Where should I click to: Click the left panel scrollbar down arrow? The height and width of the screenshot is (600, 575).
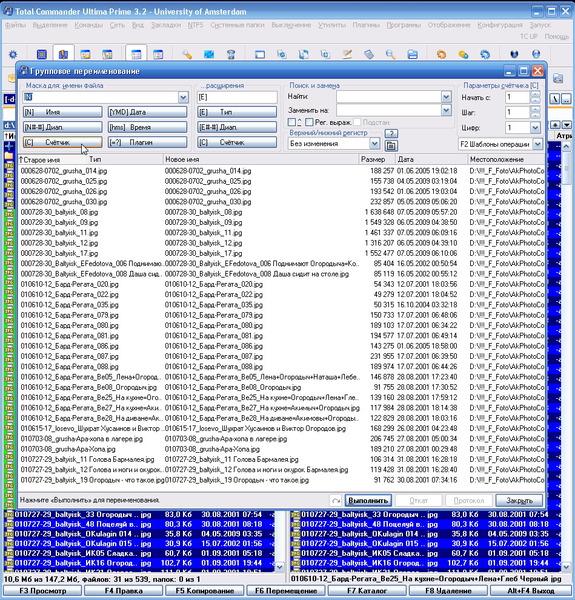[280, 567]
